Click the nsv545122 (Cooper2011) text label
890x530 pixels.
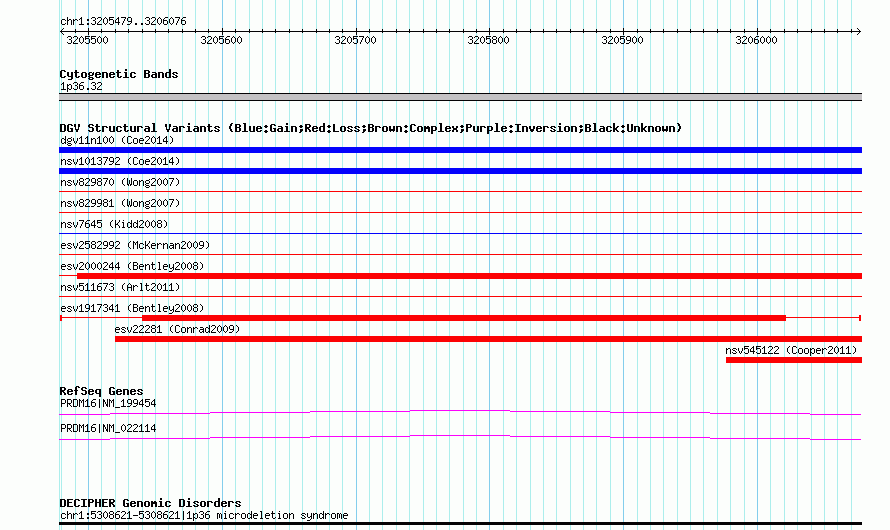(791, 350)
